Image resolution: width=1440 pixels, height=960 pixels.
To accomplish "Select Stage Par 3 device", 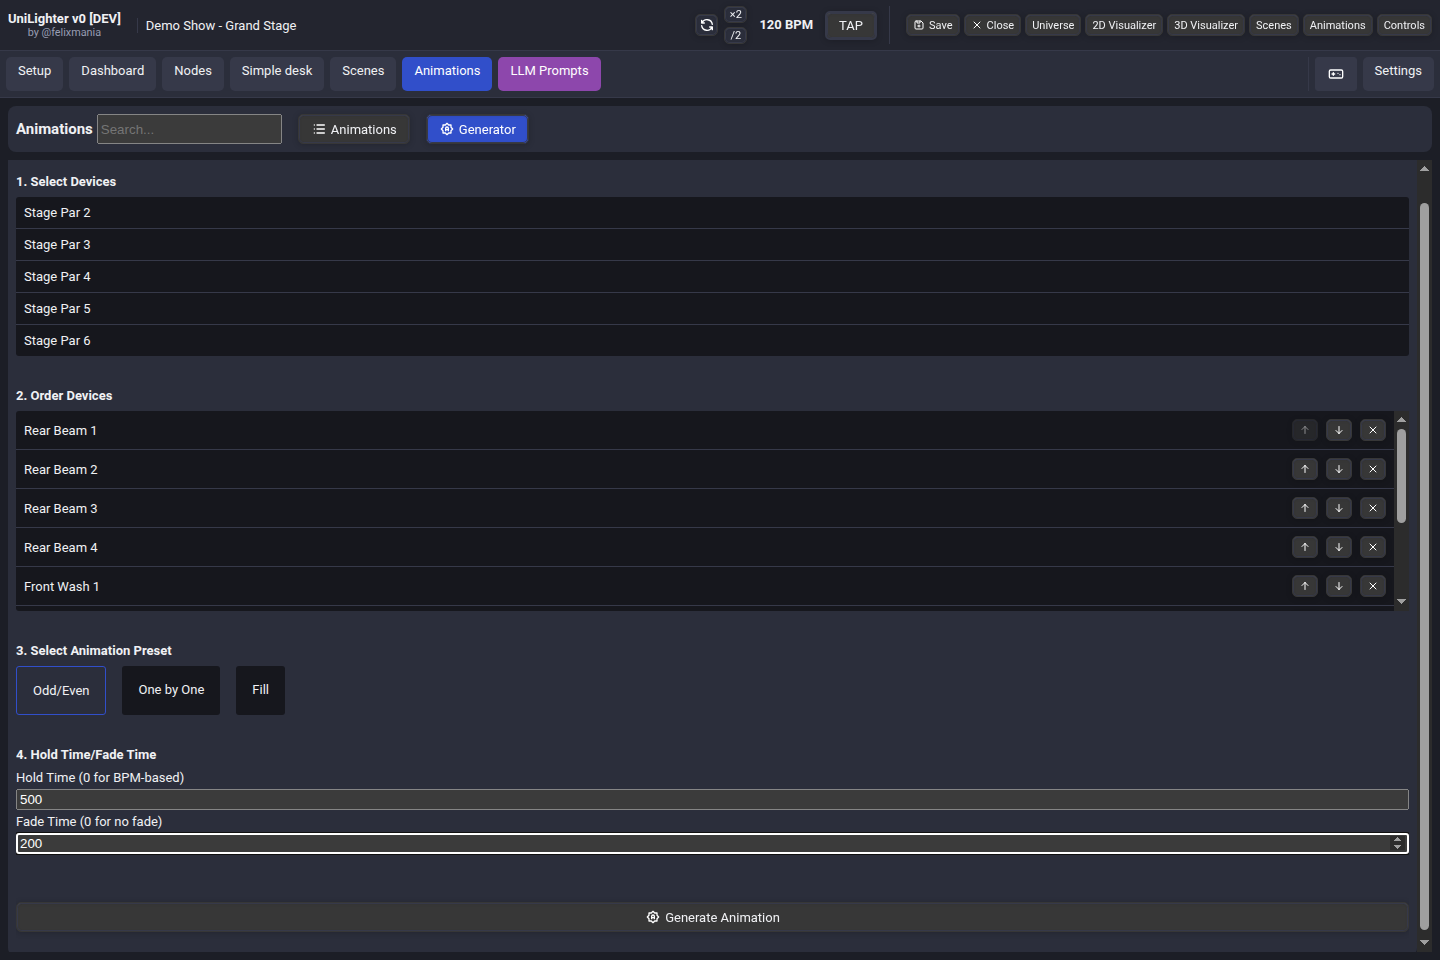I will (712, 245).
